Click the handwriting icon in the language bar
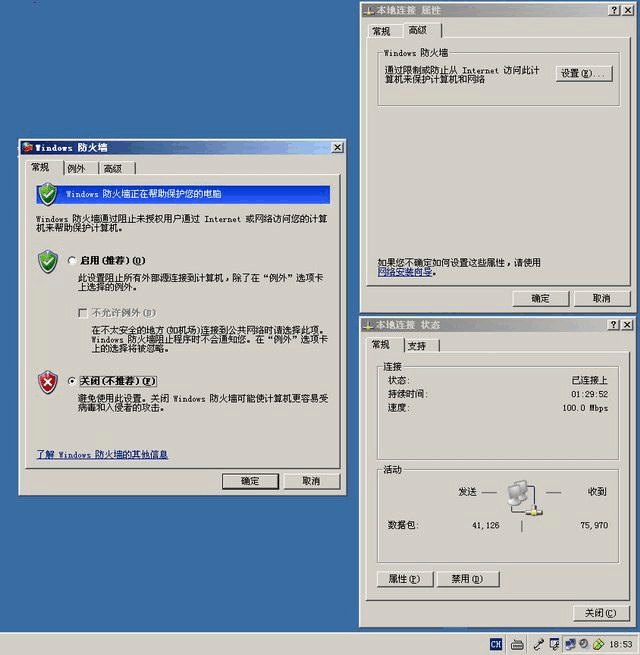The image size is (640, 655). point(553,644)
